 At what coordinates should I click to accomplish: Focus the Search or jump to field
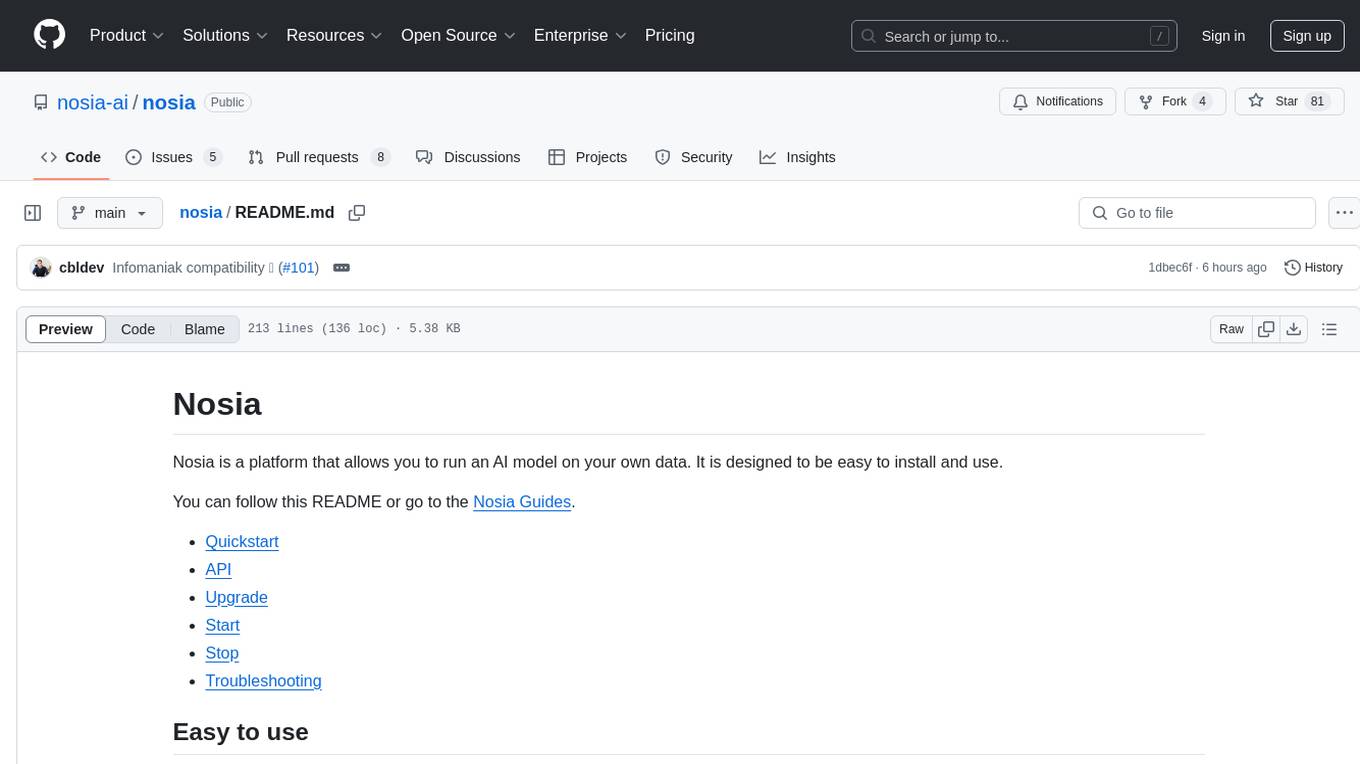1014,36
